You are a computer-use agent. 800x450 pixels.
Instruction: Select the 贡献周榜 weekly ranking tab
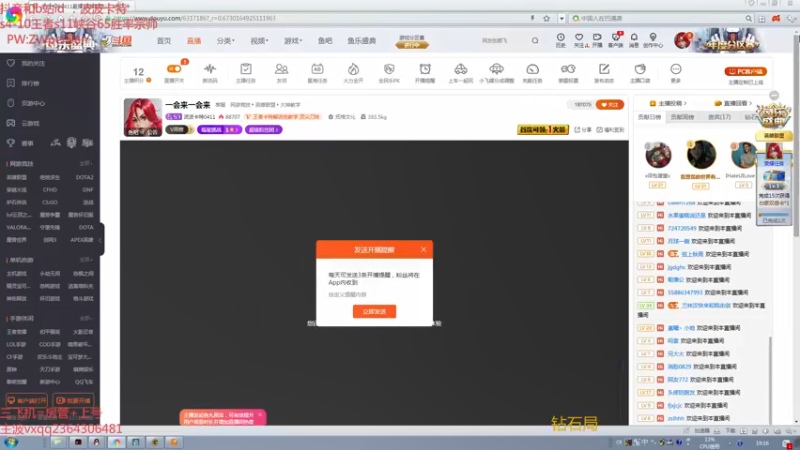point(682,117)
